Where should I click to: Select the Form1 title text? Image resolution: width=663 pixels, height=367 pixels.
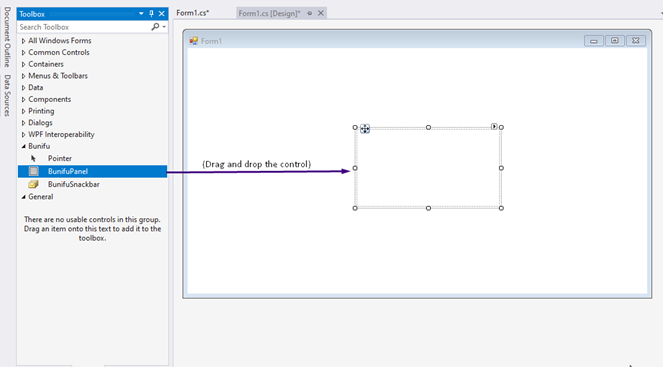(211, 41)
